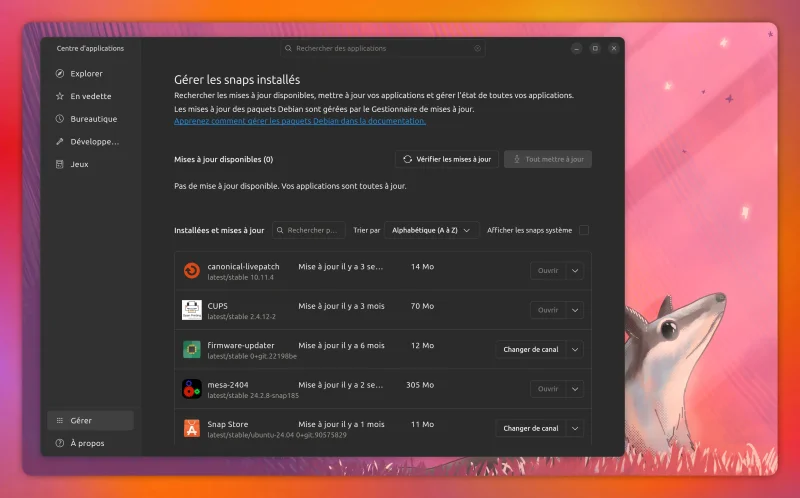The width and height of the screenshot is (800, 498).
Task: Click the compass icon beside Explorer
Action: click(60, 73)
